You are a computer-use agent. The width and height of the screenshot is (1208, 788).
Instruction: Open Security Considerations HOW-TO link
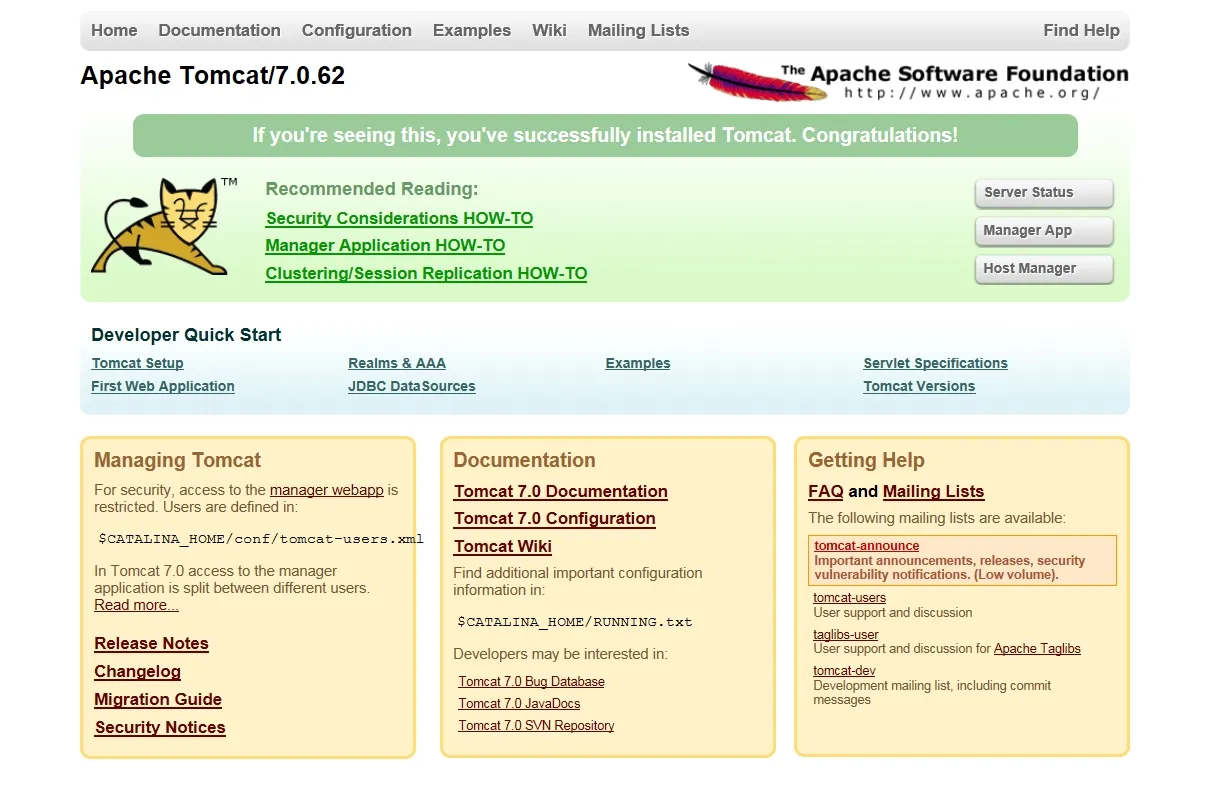(x=399, y=218)
